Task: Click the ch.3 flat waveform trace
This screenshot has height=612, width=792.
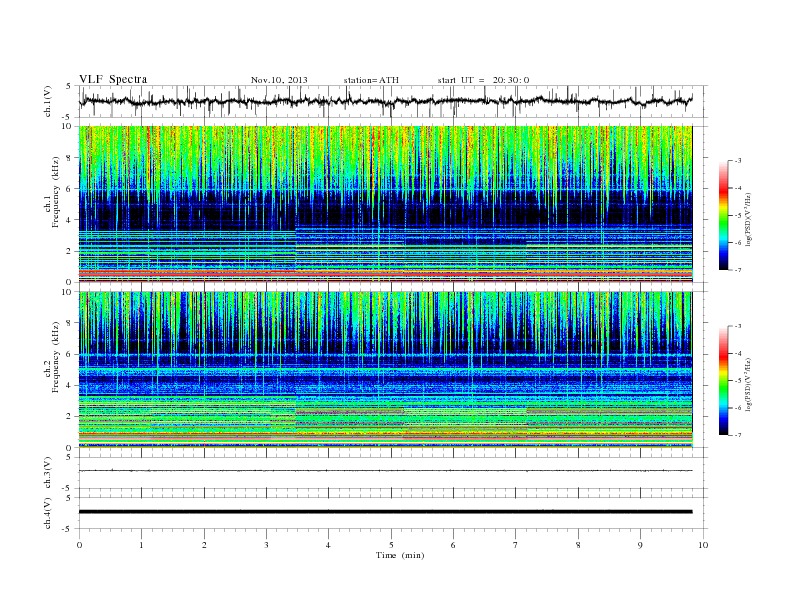Action: [385, 471]
